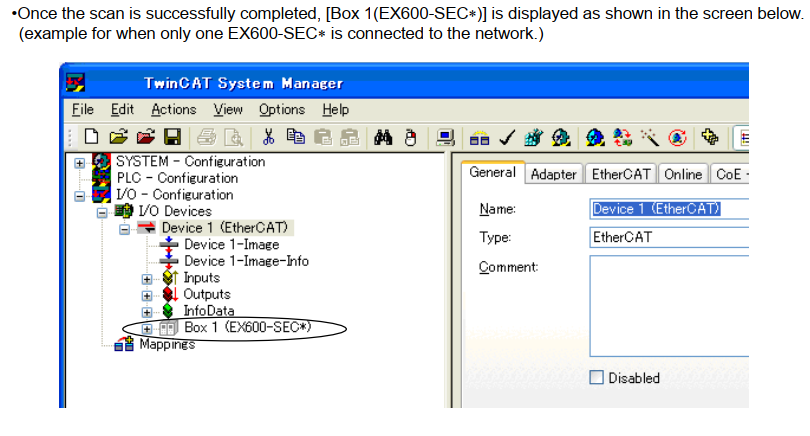Image resolution: width=810 pixels, height=436 pixels.
Task: Switch to the General tab
Action: tap(493, 173)
